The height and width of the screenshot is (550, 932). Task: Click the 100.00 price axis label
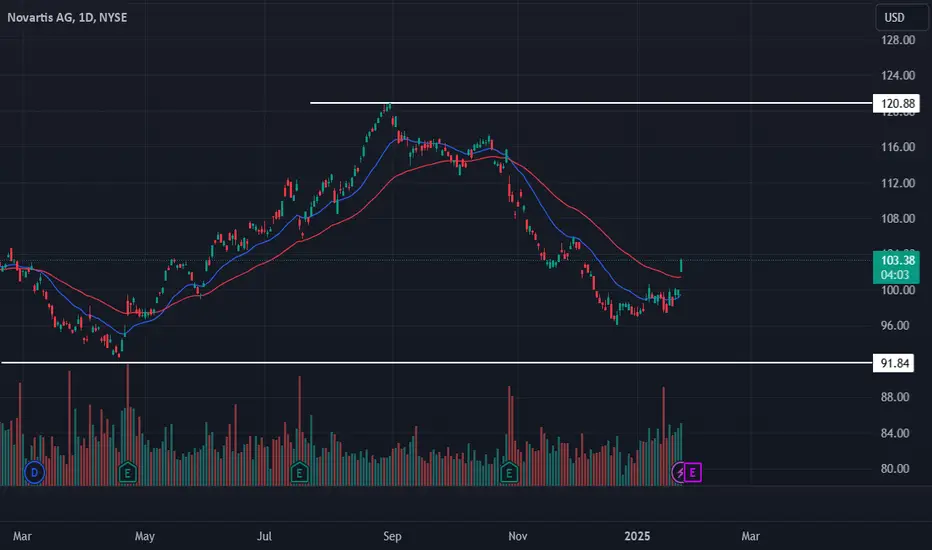click(x=898, y=290)
